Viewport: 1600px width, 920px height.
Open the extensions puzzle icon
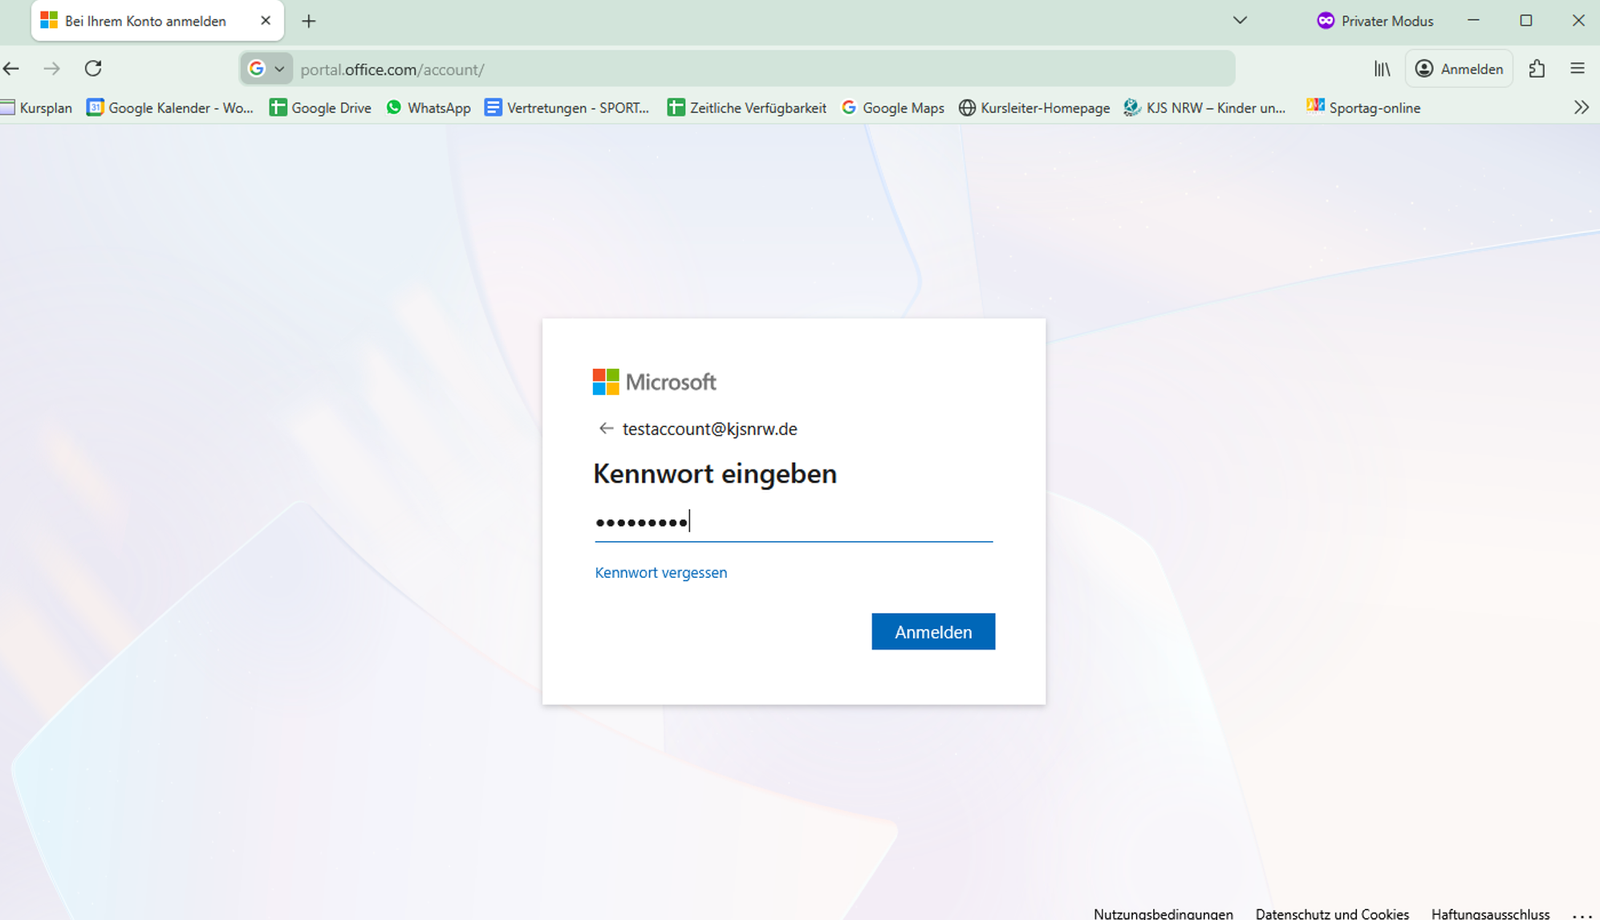tap(1537, 68)
